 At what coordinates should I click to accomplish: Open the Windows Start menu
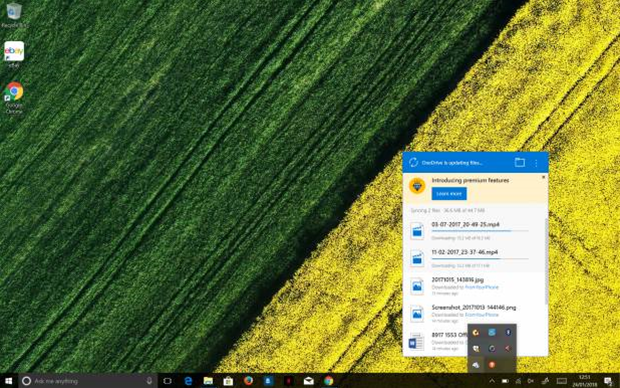point(9,381)
